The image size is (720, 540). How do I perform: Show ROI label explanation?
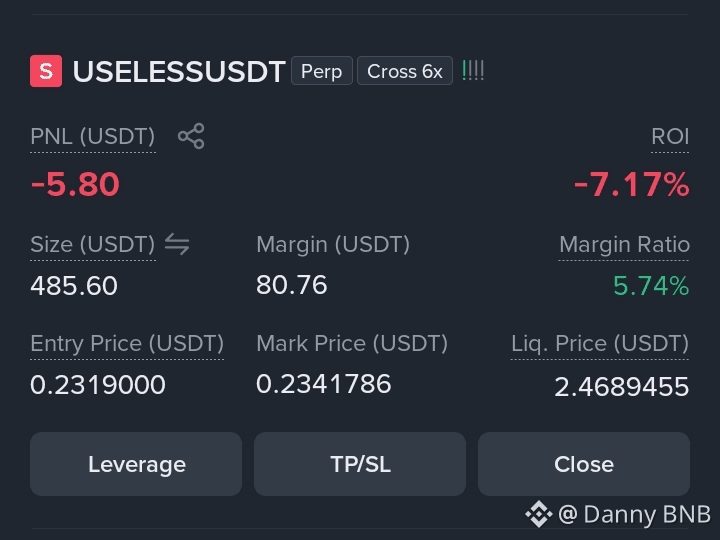[x=670, y=137]
